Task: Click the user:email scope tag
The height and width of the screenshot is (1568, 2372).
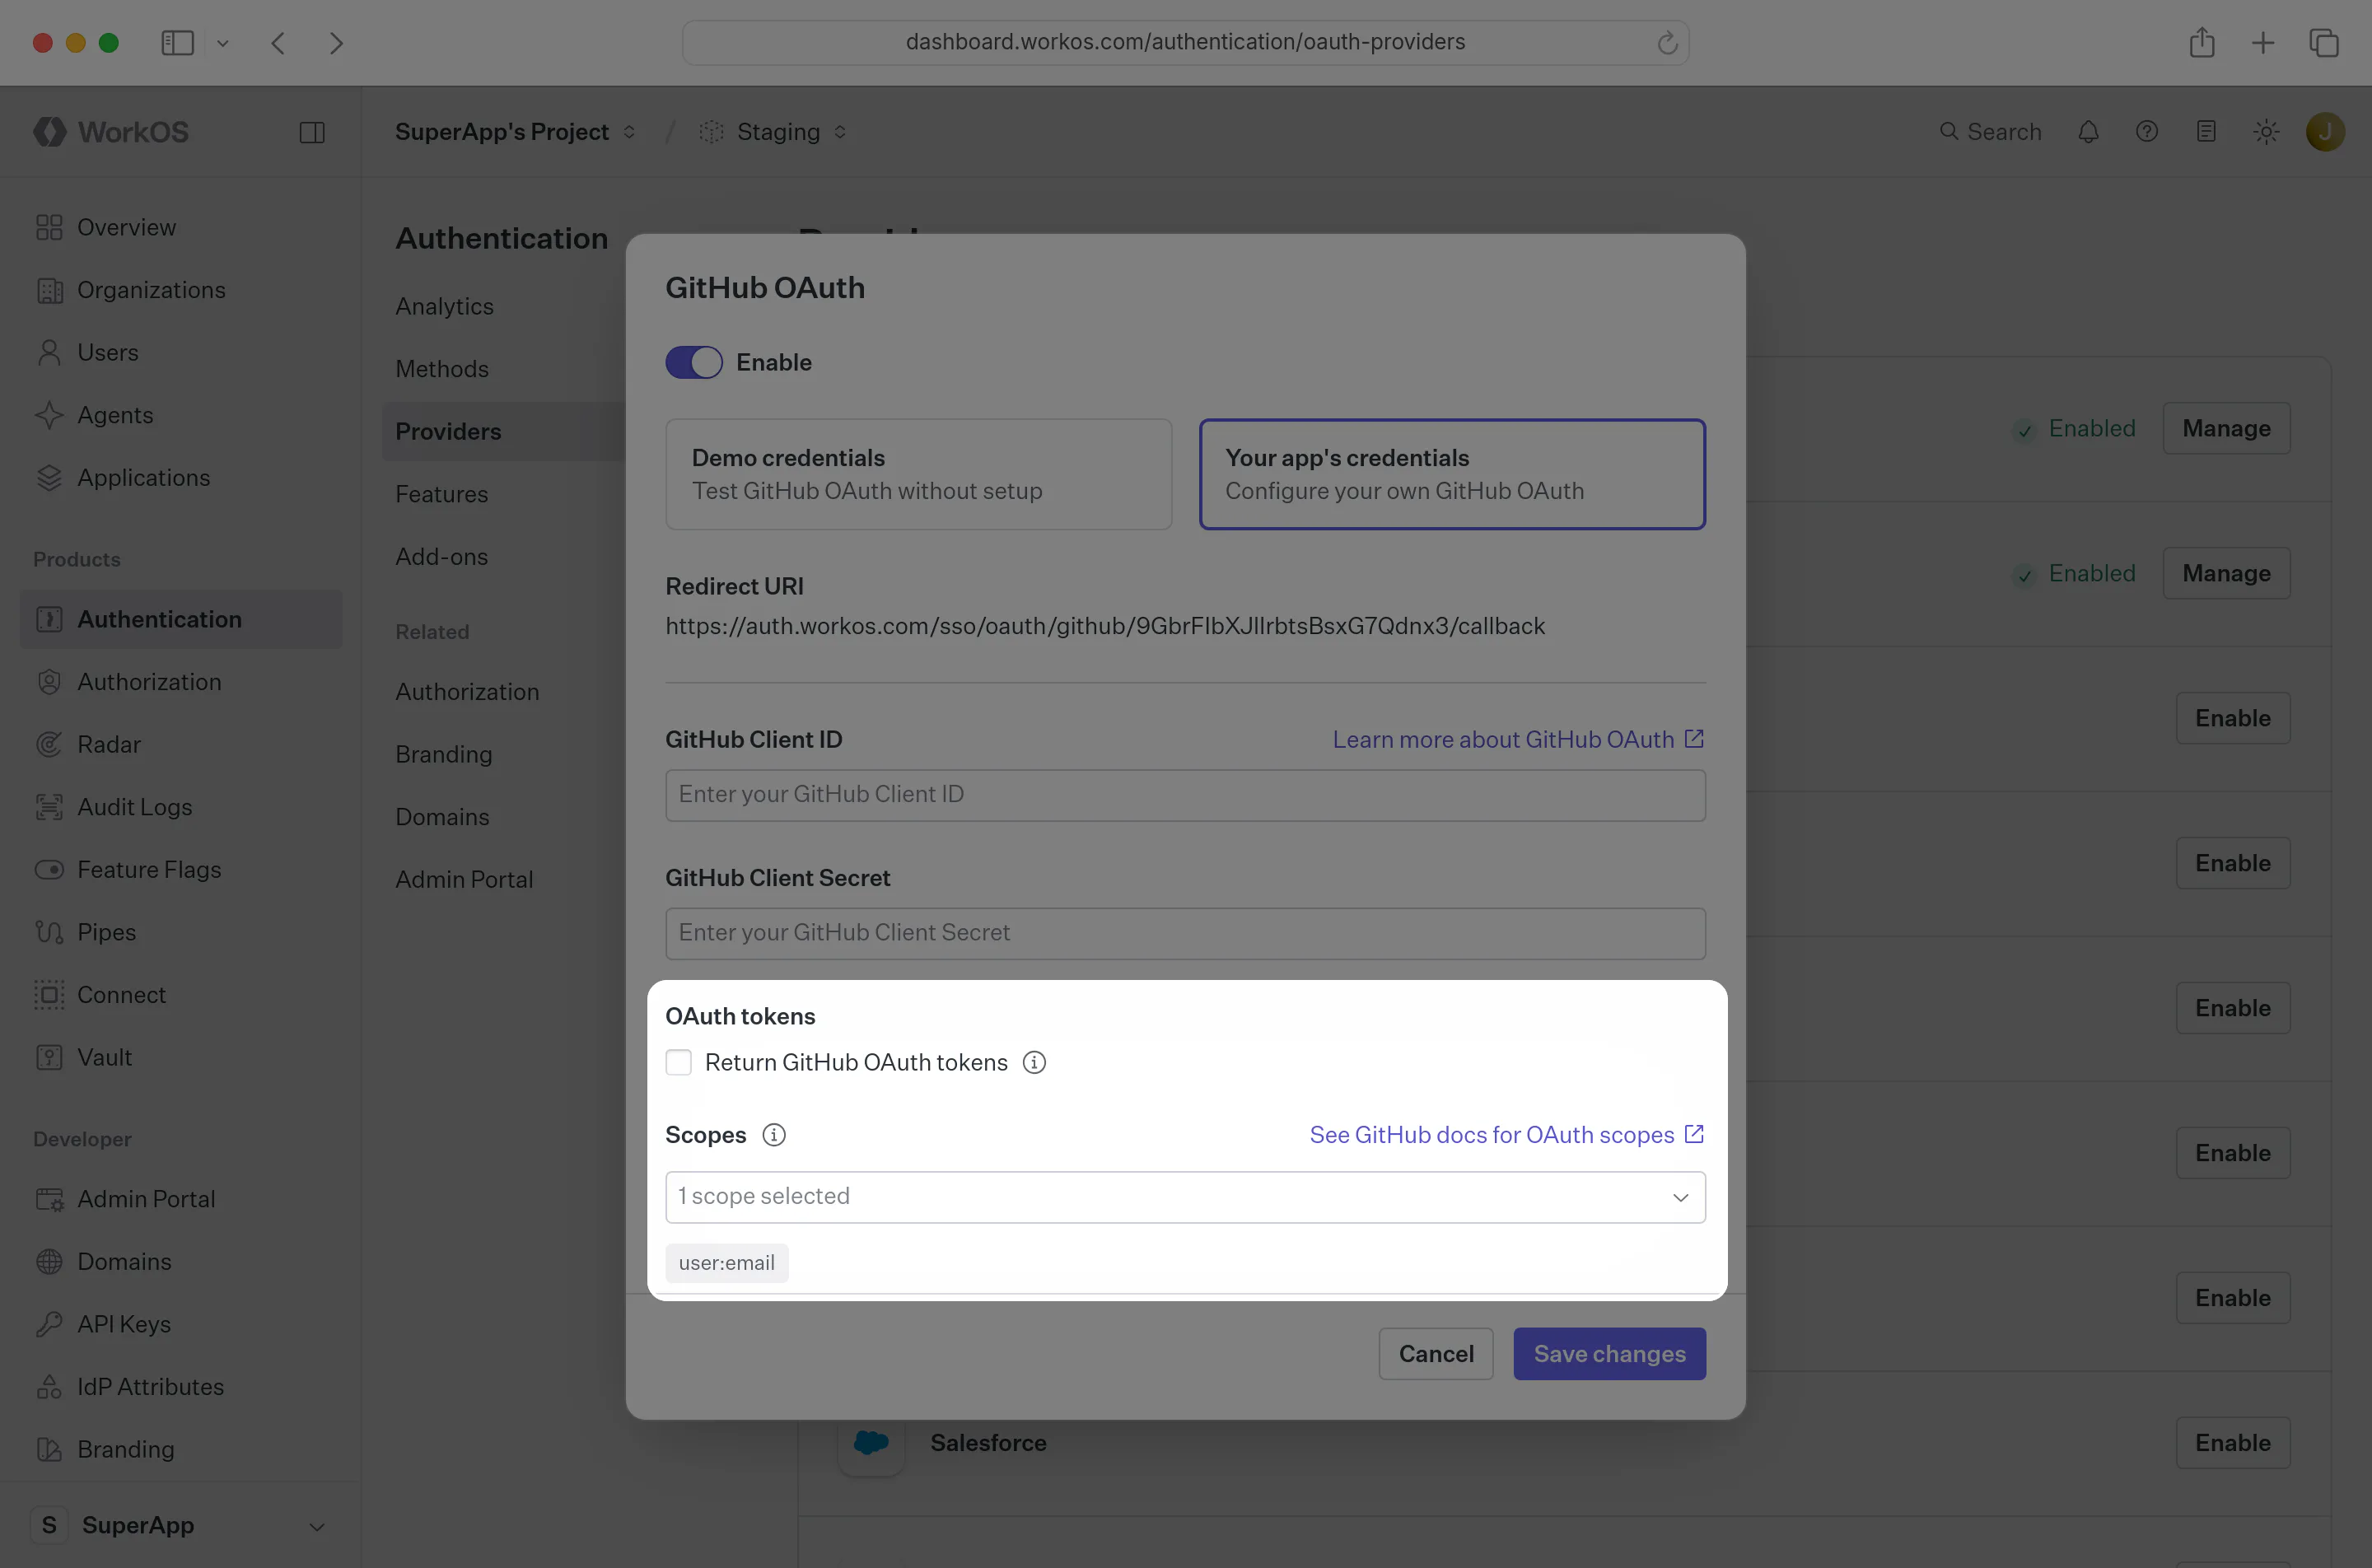Action: click(x=727, y=1263)
